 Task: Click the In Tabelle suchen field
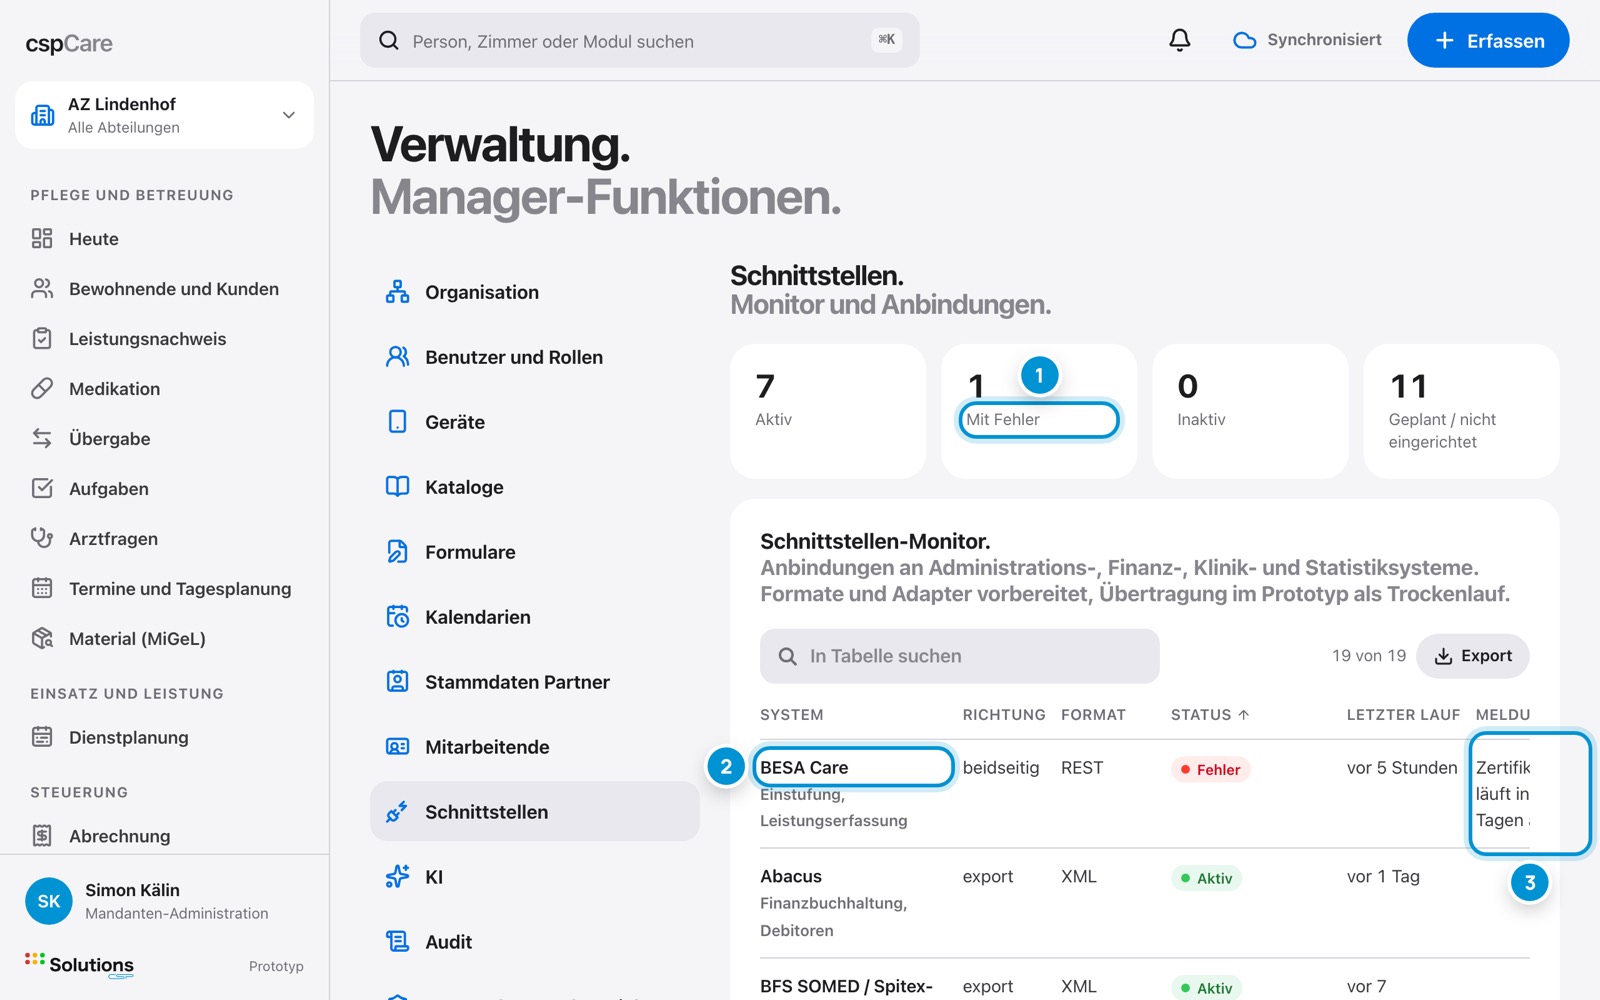(x=960, y=656)
